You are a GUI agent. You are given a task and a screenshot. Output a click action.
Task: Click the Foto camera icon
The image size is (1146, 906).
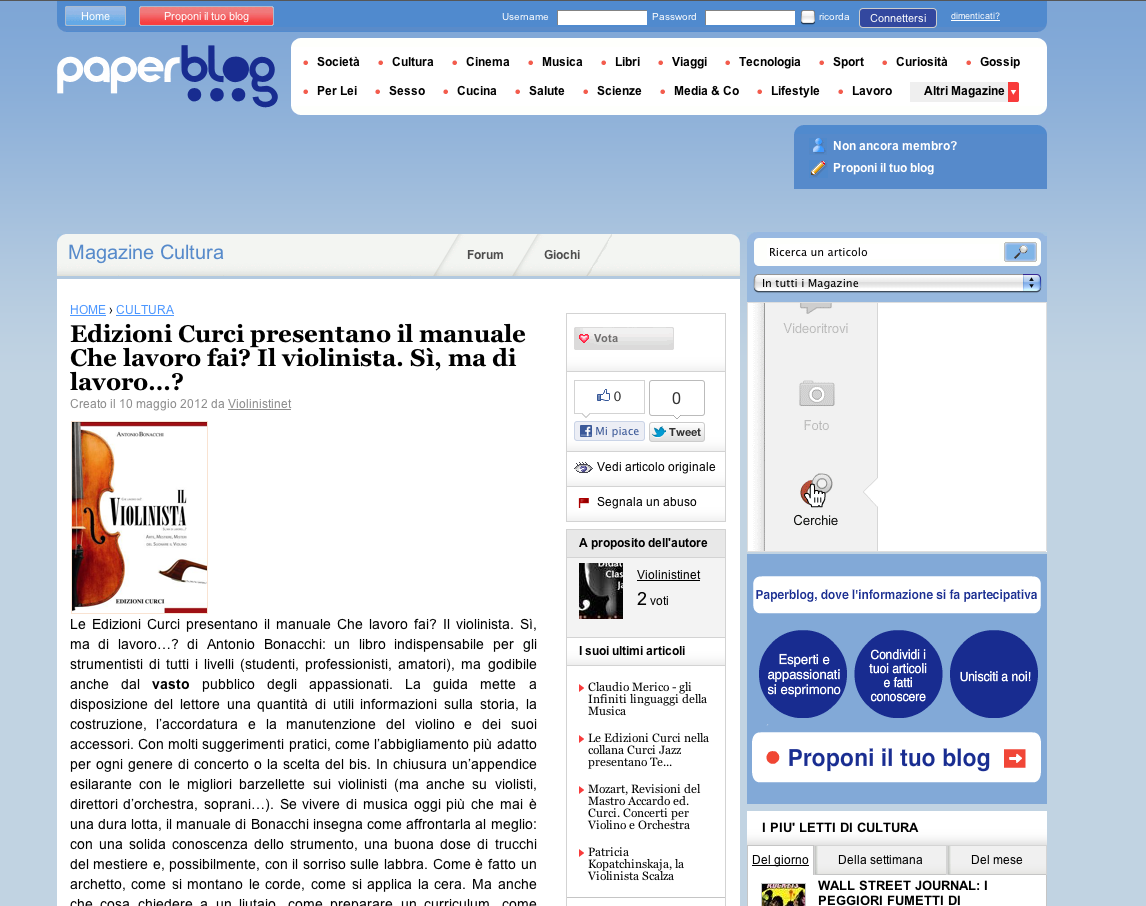pyautogui.click(x=816, y=395)
